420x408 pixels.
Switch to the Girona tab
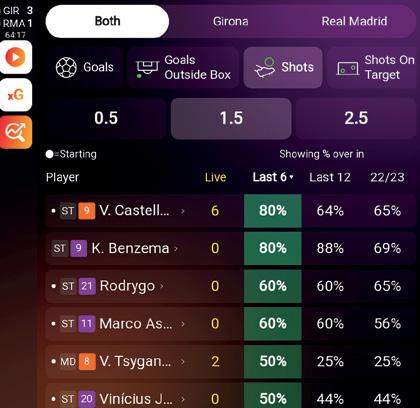click(x=231, y=21)
